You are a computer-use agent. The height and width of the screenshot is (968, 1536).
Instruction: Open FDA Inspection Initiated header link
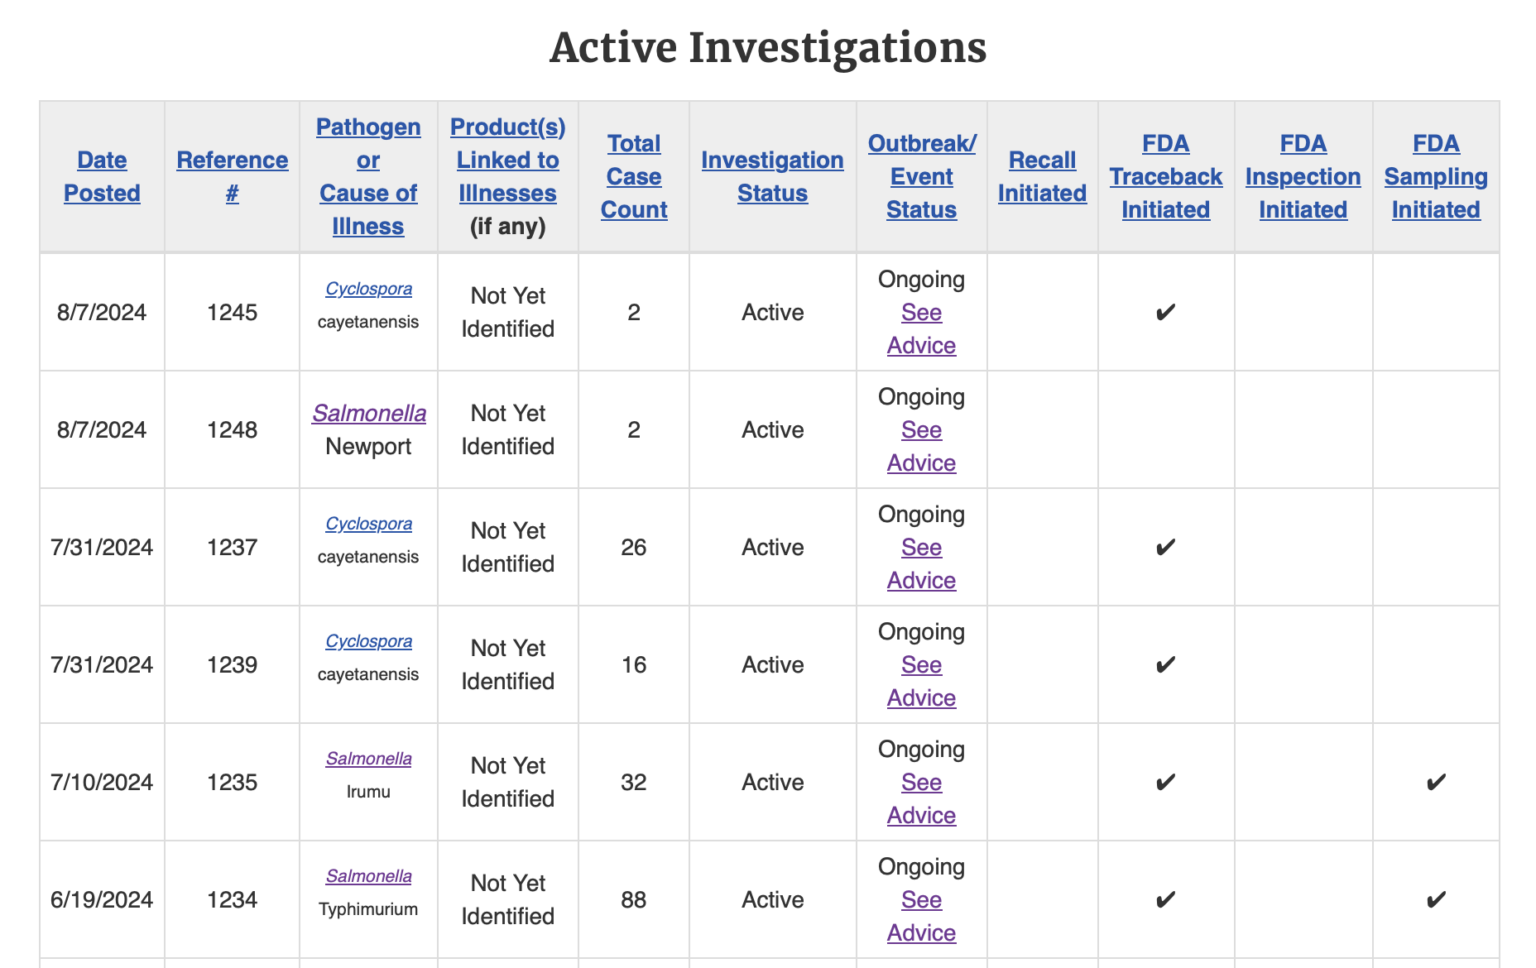click(x=1303, y=176)
